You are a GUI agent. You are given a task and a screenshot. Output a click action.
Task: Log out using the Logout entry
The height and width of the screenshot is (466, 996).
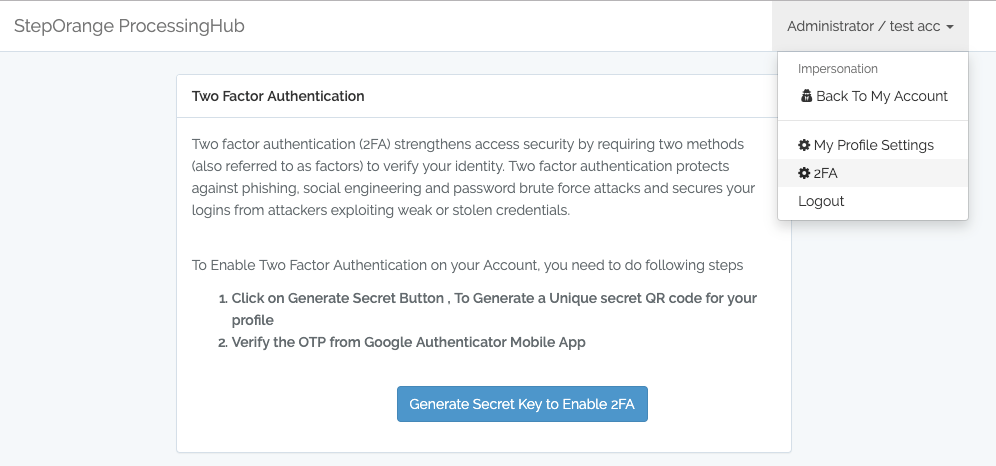tap(821, 201)
